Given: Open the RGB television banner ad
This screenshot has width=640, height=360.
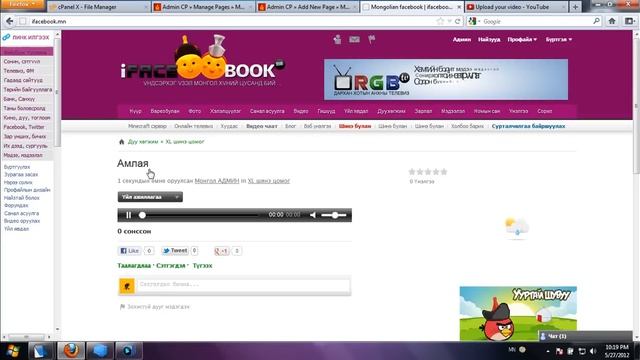Looking at the screenshot, I should point(446,80).
